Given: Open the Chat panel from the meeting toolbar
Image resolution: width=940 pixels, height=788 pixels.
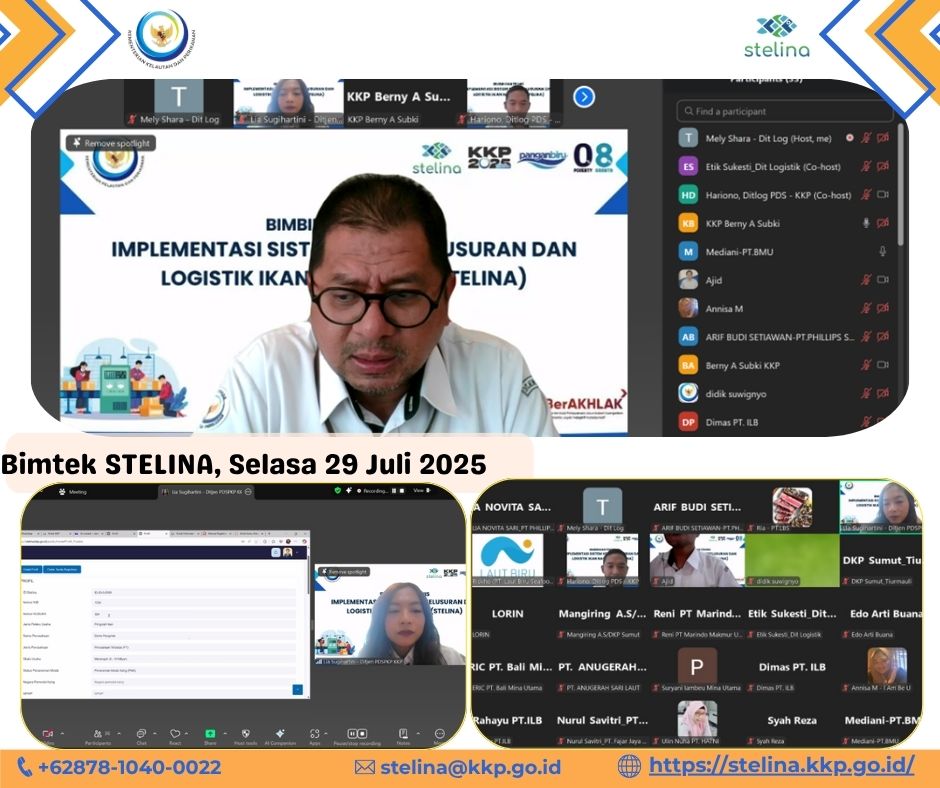Looking at the screenshot, I should (141, 733).
